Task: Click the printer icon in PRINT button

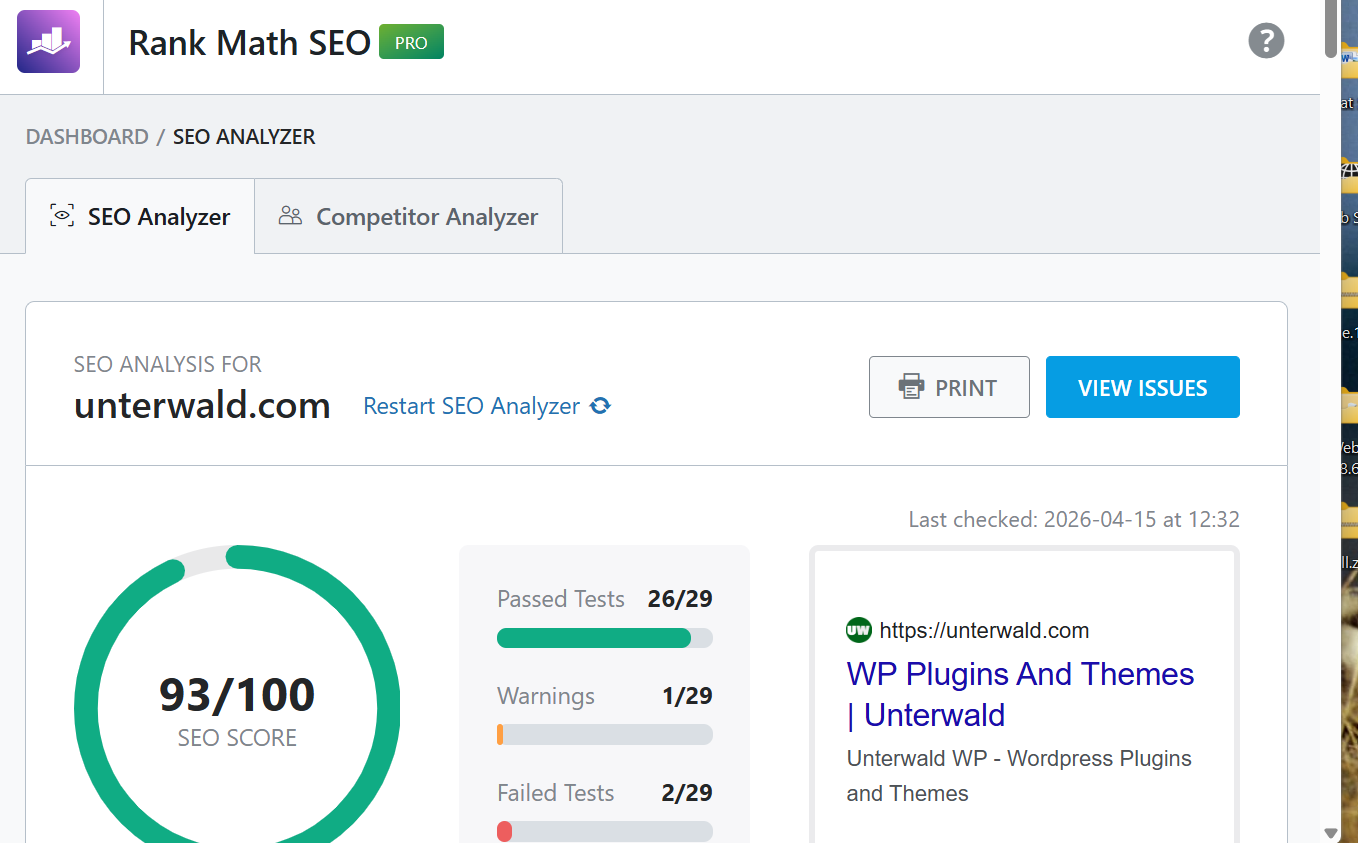Action: coord(911,388)
